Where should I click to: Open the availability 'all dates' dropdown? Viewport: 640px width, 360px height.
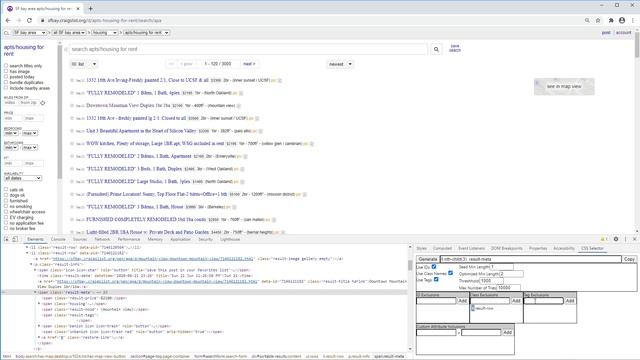pyautogui.click(x=23, y=178)
